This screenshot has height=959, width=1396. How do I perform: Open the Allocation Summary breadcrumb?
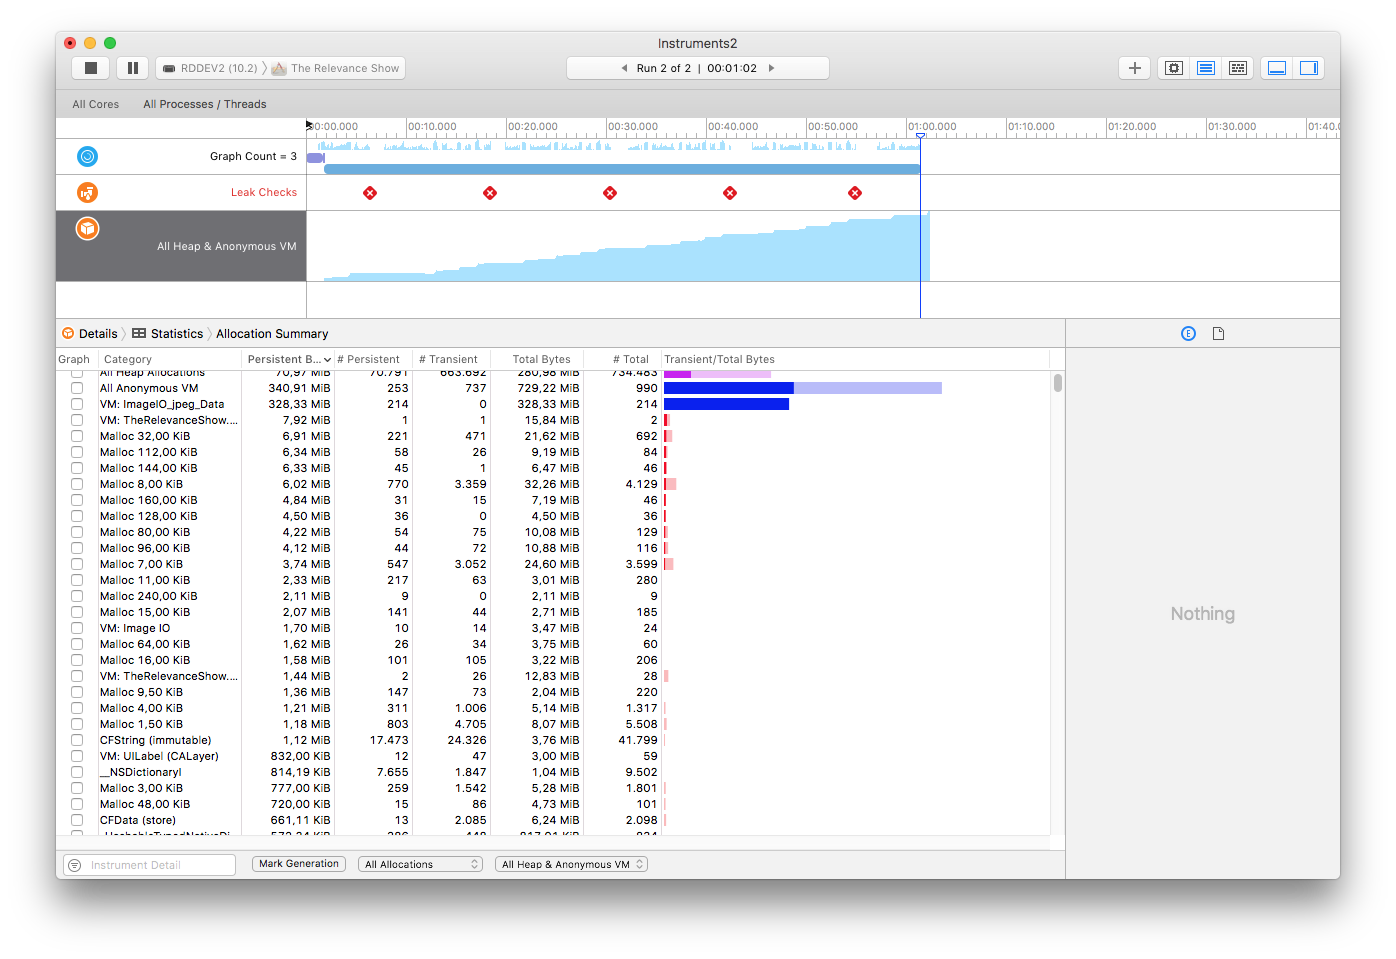(x=272, y=334)
